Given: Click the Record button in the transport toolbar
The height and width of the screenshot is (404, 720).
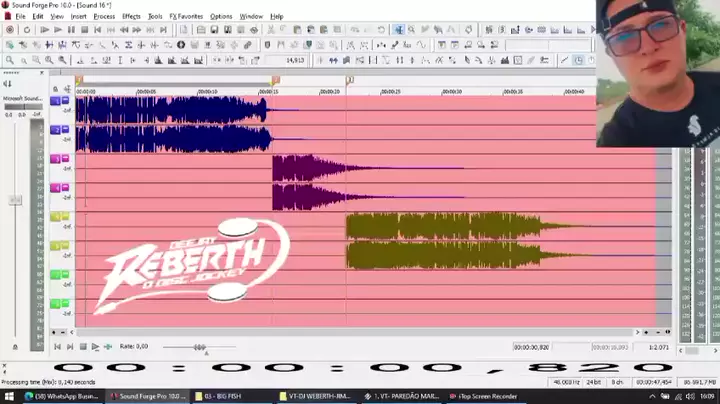Looking at the screenshot, I should tap(10, 30).
